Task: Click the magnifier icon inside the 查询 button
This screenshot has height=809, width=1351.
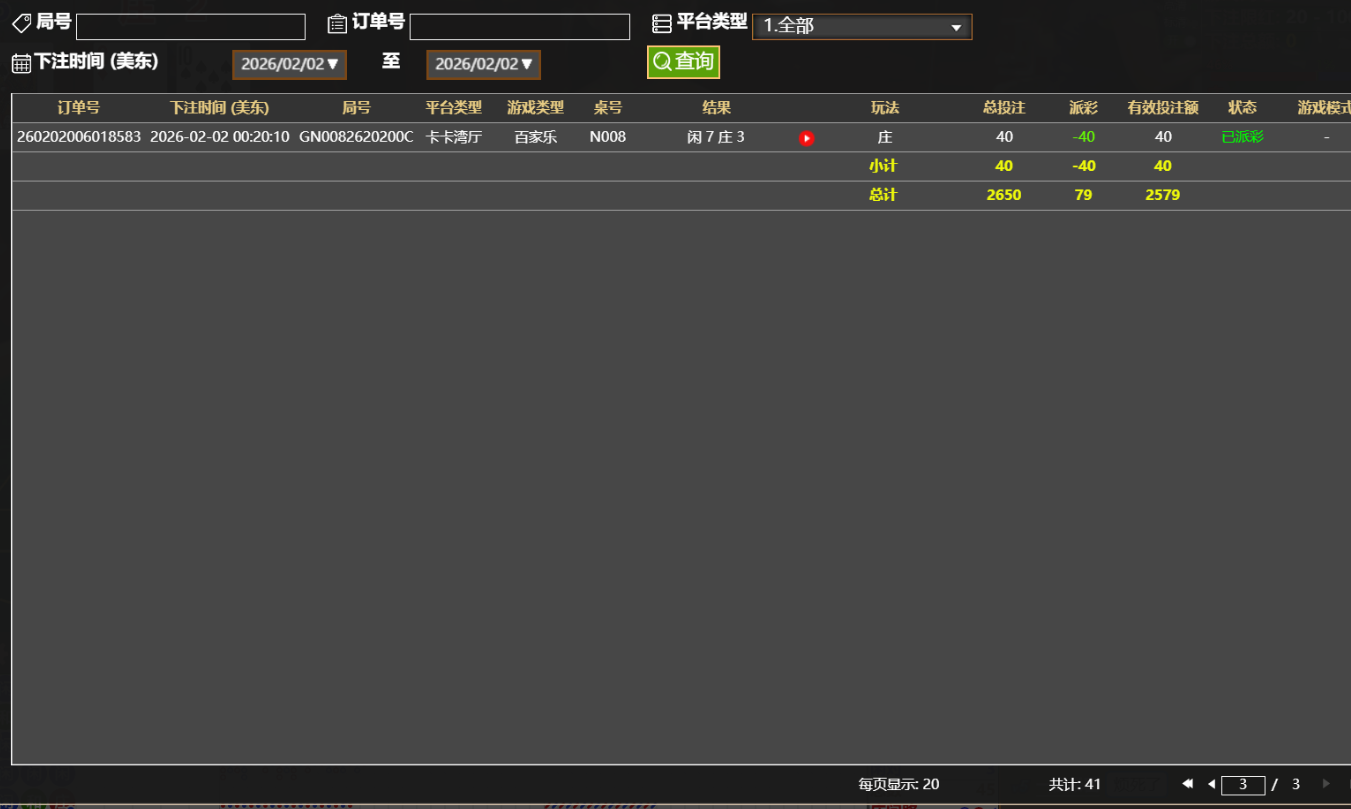Action: click(x=660, y=61)
